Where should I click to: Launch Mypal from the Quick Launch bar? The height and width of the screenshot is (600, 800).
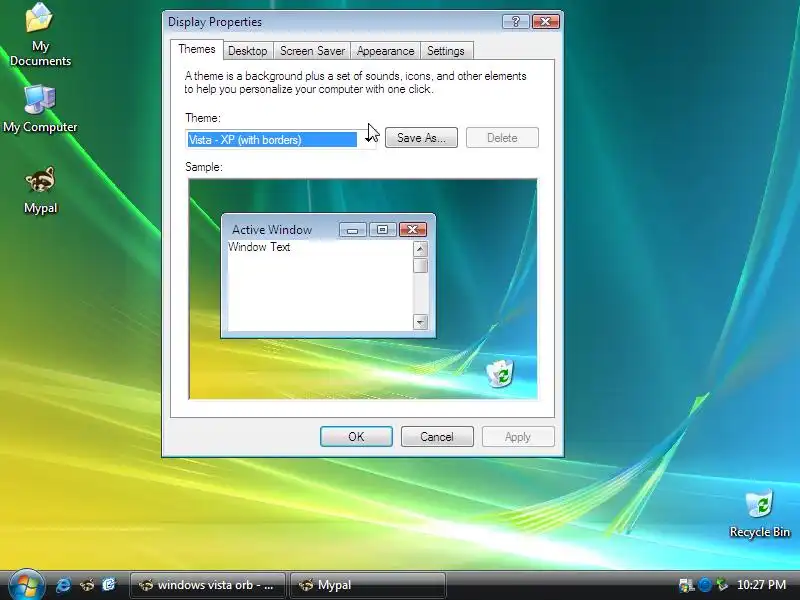coord(87,585)
